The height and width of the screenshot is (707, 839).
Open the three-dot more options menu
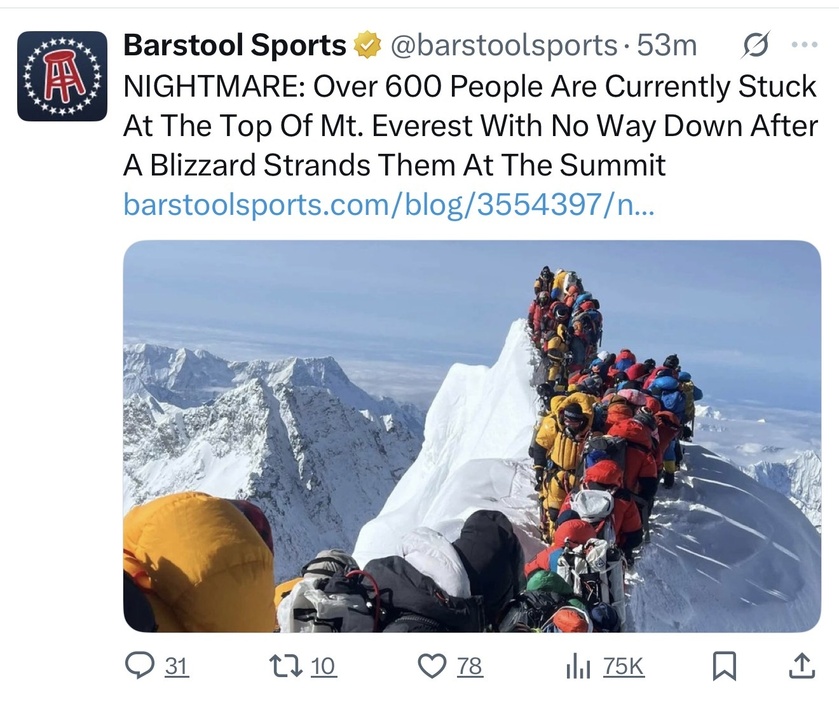pos(804,45)
